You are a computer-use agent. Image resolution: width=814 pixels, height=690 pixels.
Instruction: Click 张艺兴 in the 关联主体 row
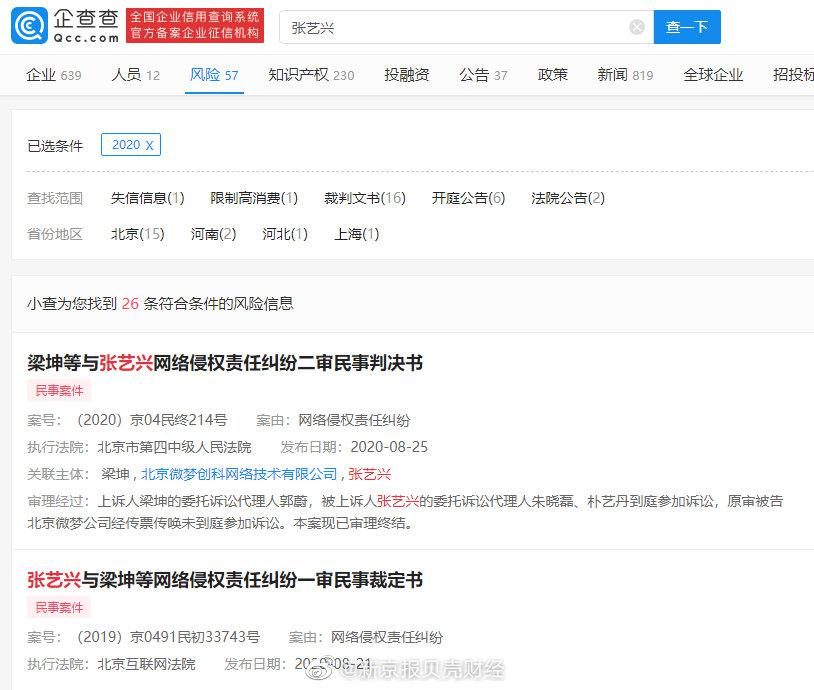[369, 474]
